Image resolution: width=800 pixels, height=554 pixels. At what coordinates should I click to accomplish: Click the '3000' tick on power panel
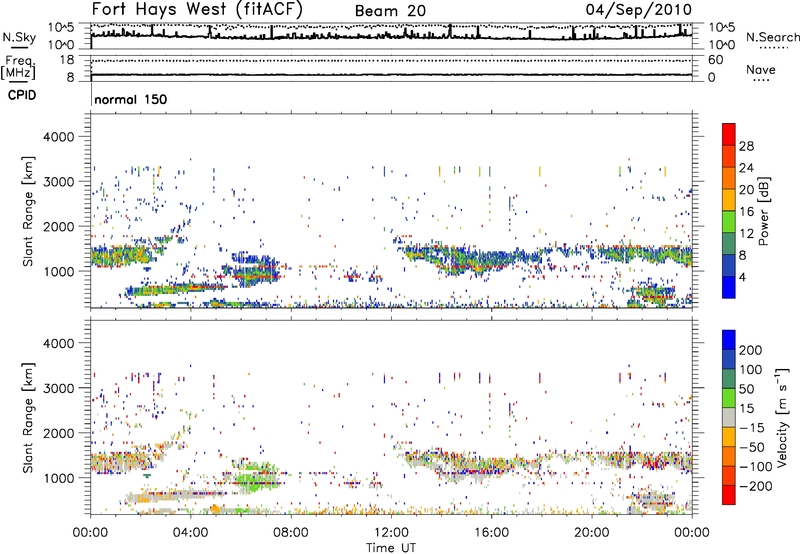(x=59, y=182)
